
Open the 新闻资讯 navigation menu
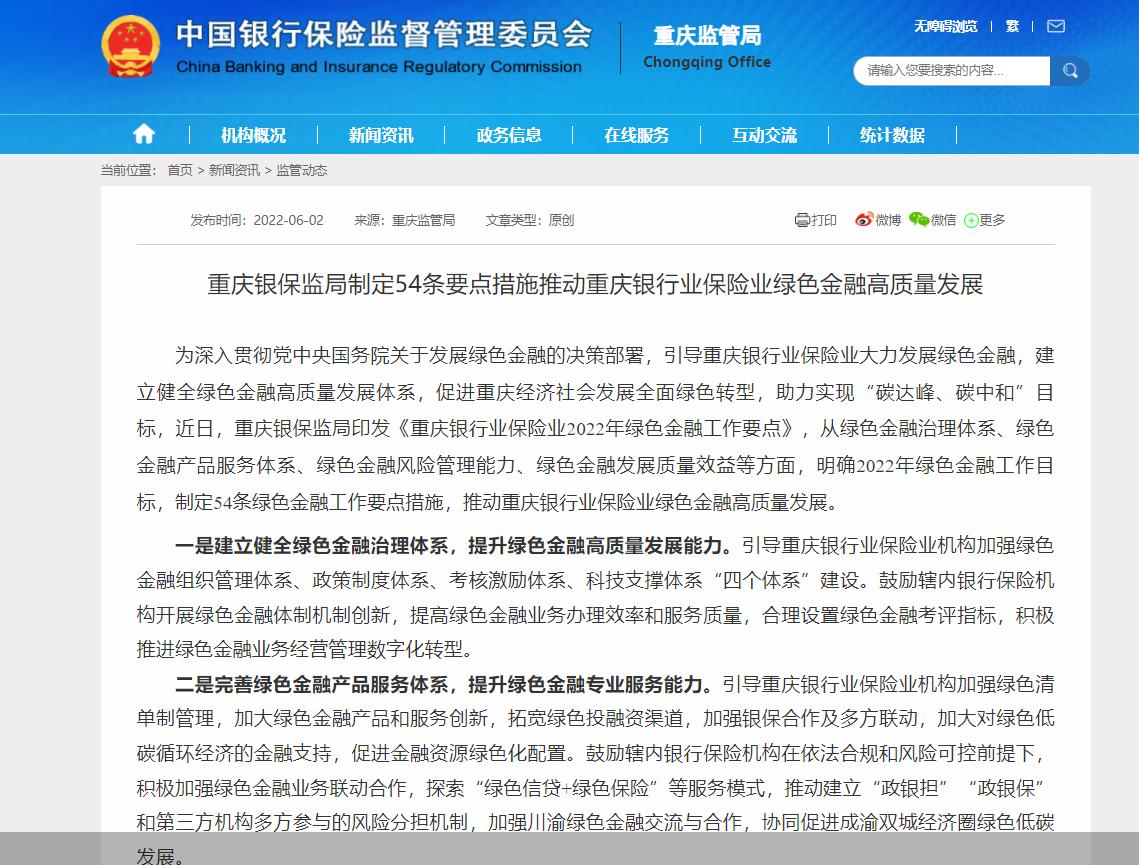click(382, 133)
